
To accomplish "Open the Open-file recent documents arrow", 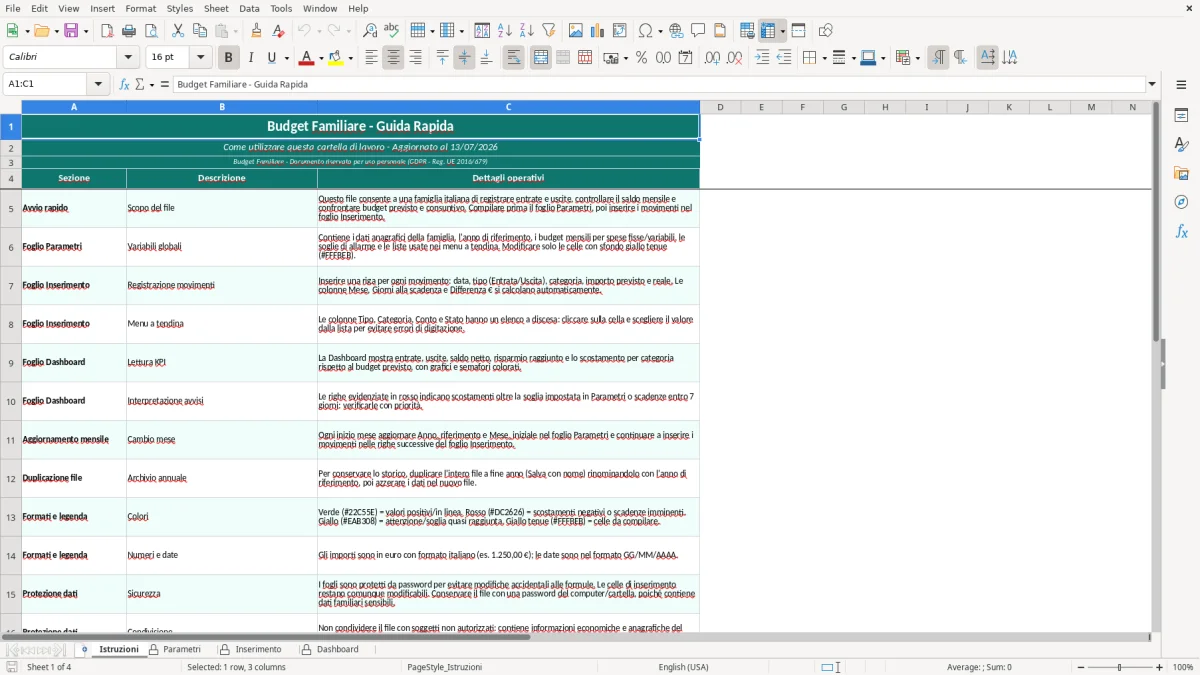I will click(x=55, y=31).
